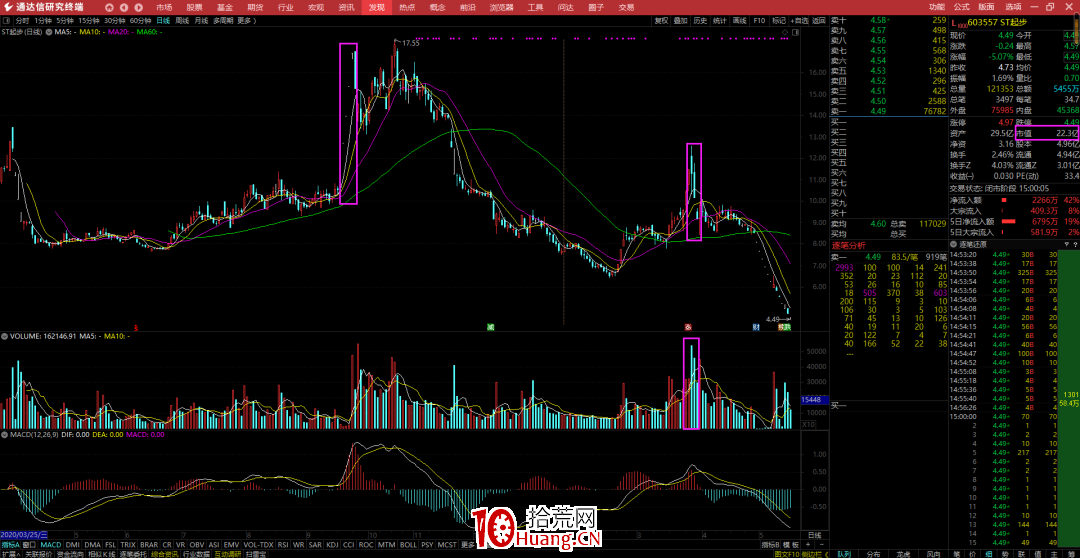1080x558 pixels.
Task: Switch to 周线 period
Action: point(182,21)
